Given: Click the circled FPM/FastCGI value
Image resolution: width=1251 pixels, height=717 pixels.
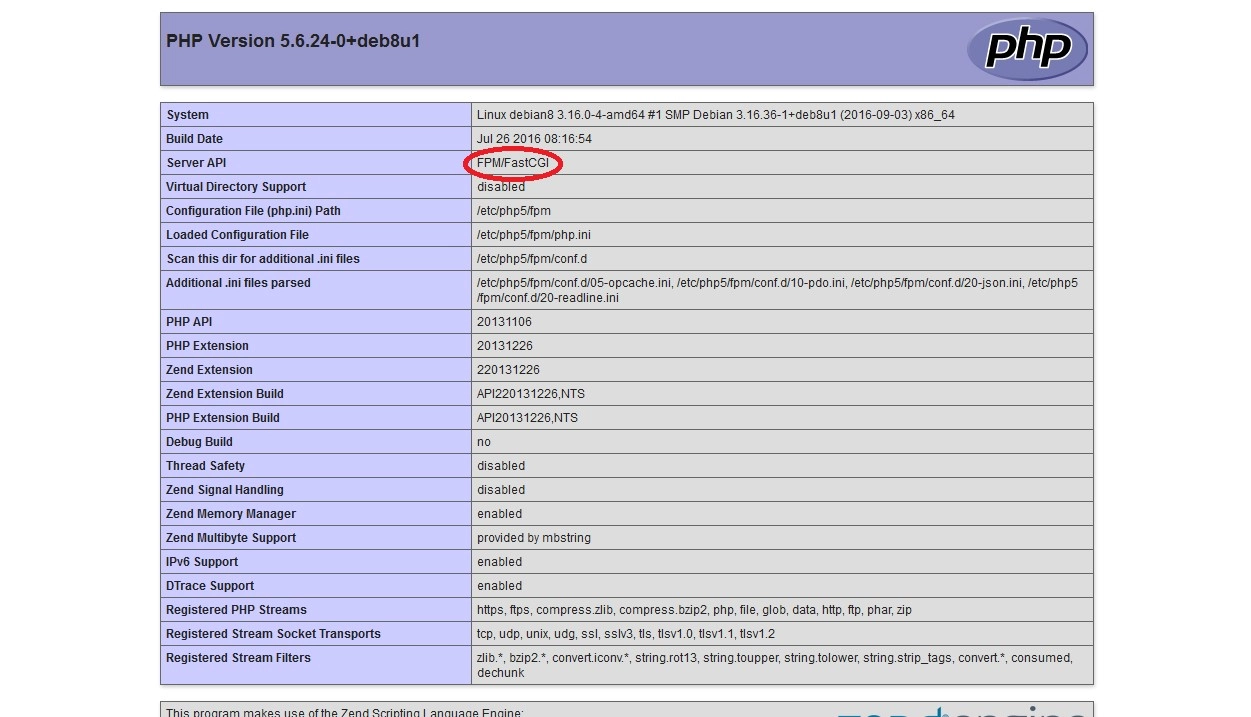Looking at the screenshot, I should tap(513, 163).
